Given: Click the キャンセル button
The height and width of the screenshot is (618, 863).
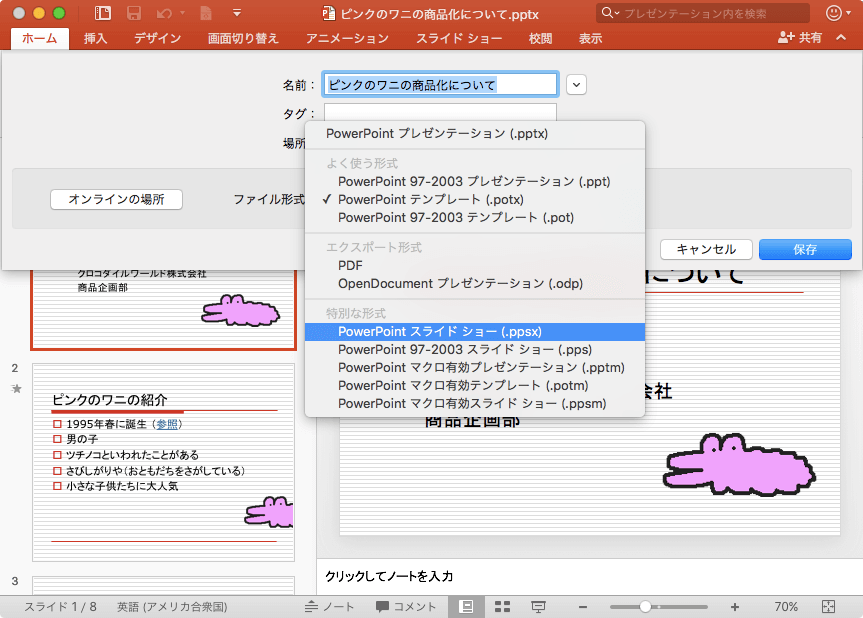Looking at the screenshot, I should (x=706, y=249).
